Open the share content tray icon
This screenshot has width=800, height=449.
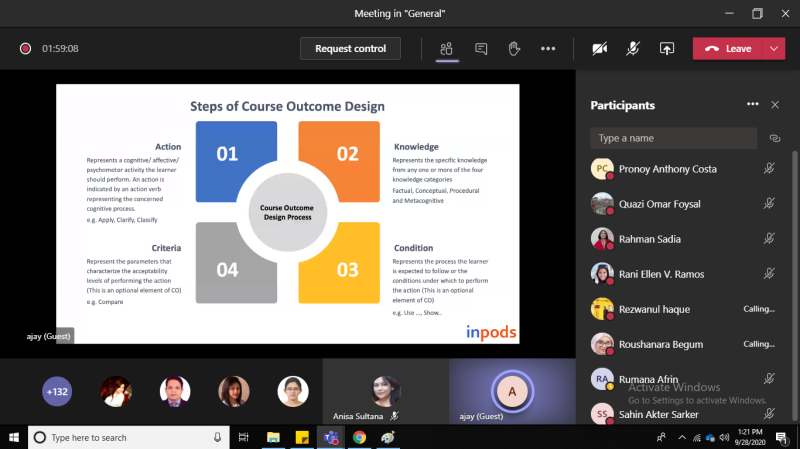pyautogui.click(x=666, y=48)
